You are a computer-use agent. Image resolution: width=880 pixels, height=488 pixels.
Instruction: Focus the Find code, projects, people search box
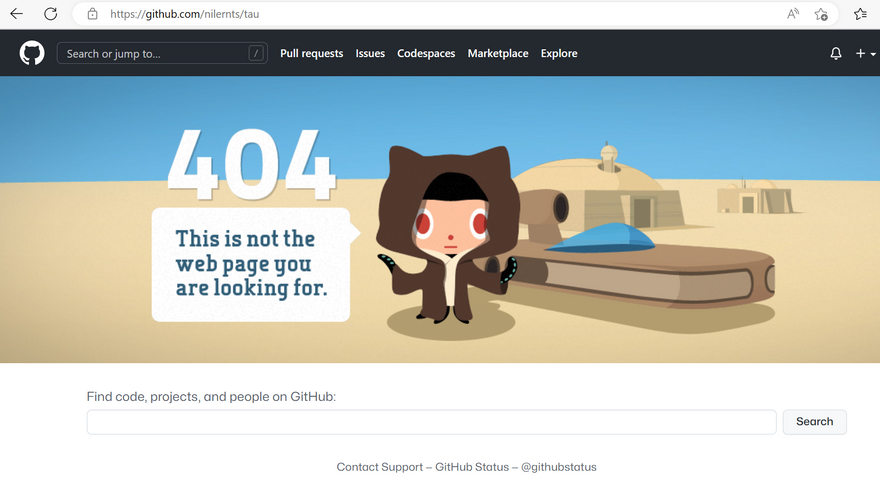(x=431, y=422)
